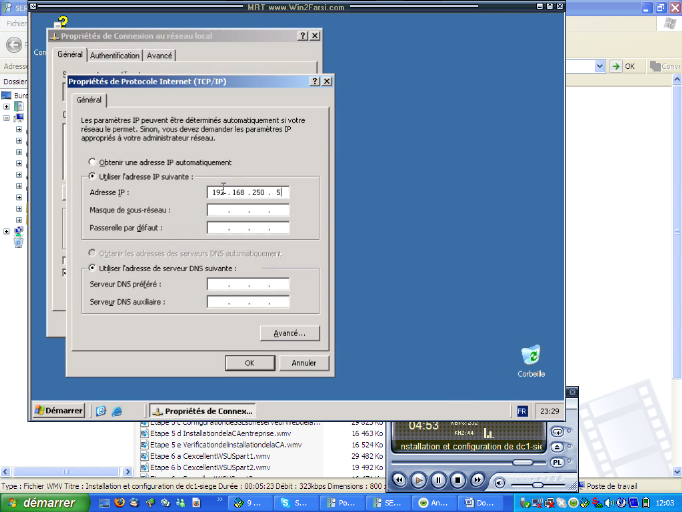Click the Recycle bin icon in folder tree
The width and height of the screenshot is (682, 512).
(x=18, y=242)
